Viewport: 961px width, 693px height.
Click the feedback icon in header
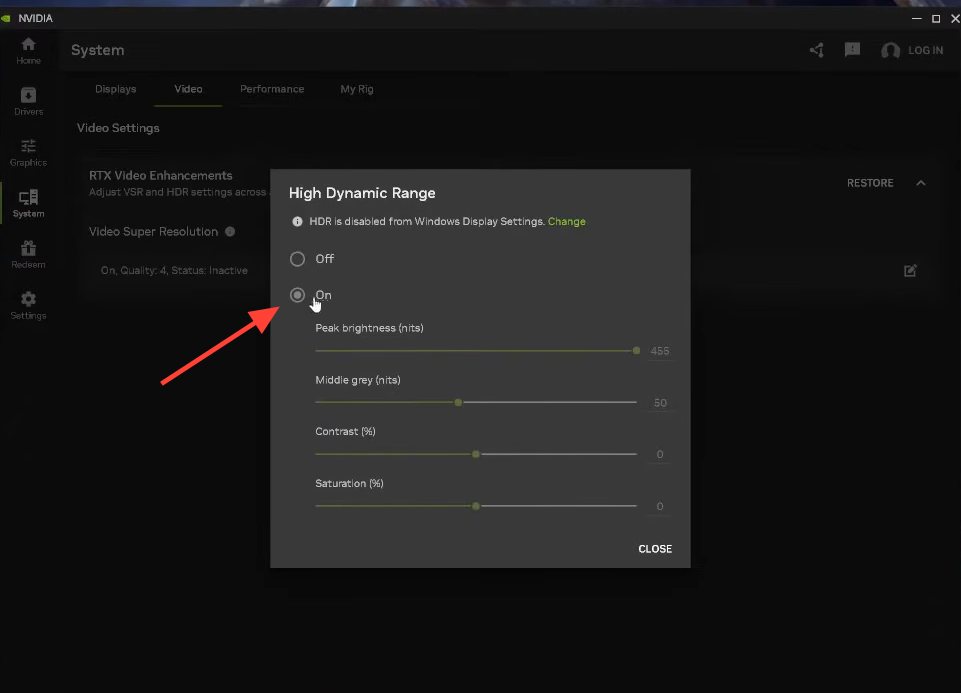pos(852,50)
